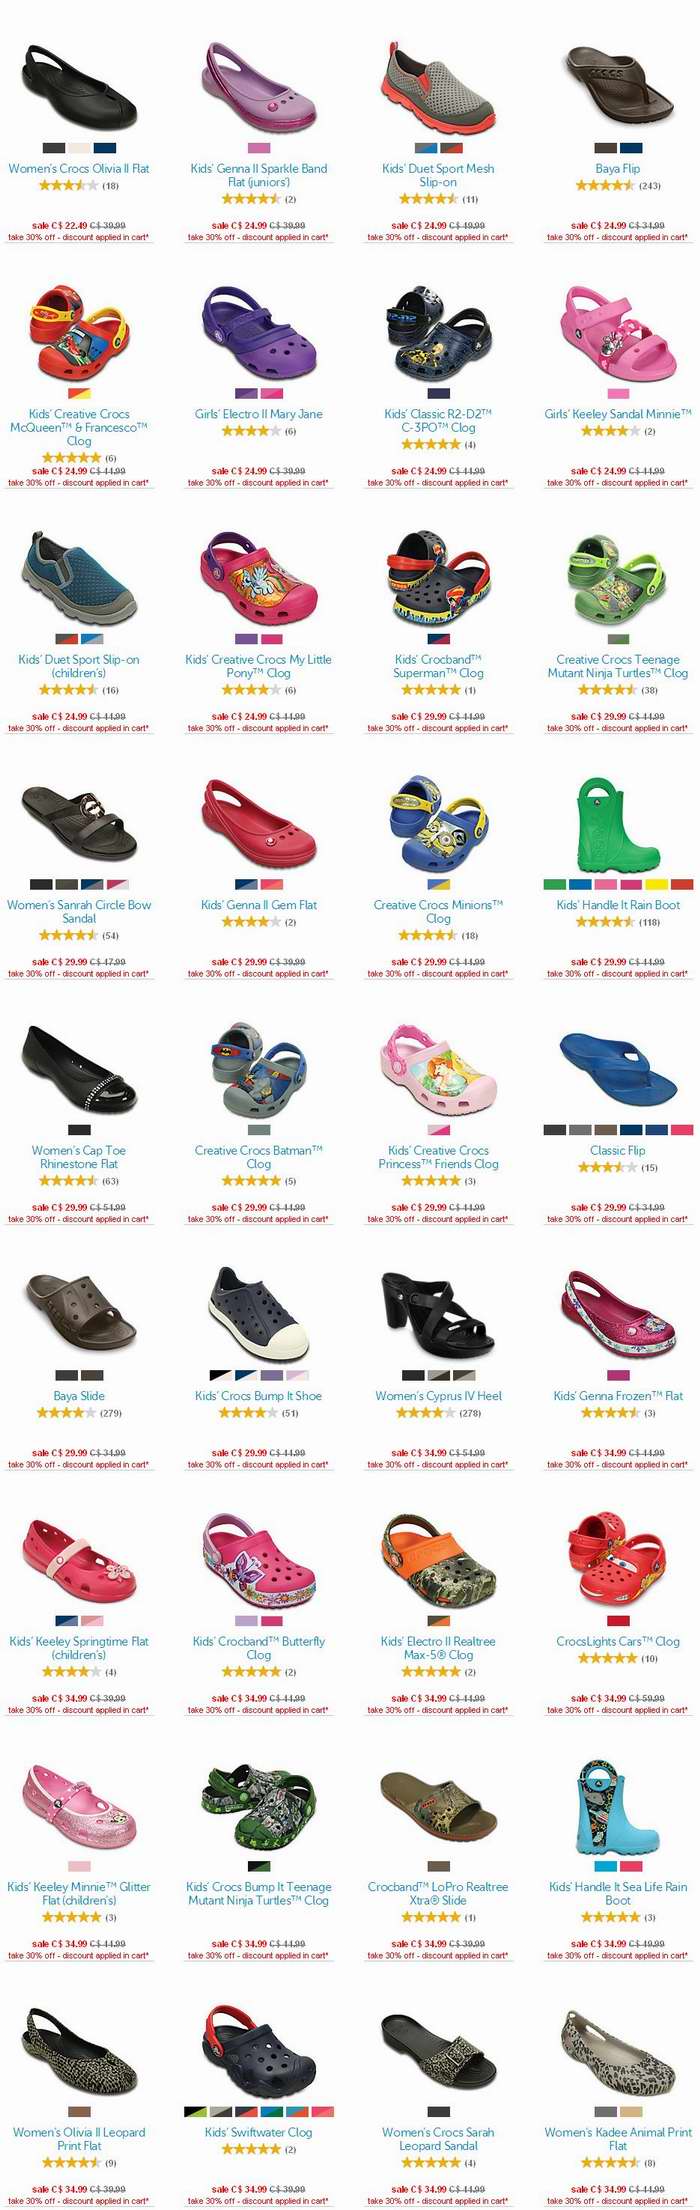The width and height of the screenshot is (700, 2210).
Task: Open Baya Flip product image
Action: pos(618,87)
